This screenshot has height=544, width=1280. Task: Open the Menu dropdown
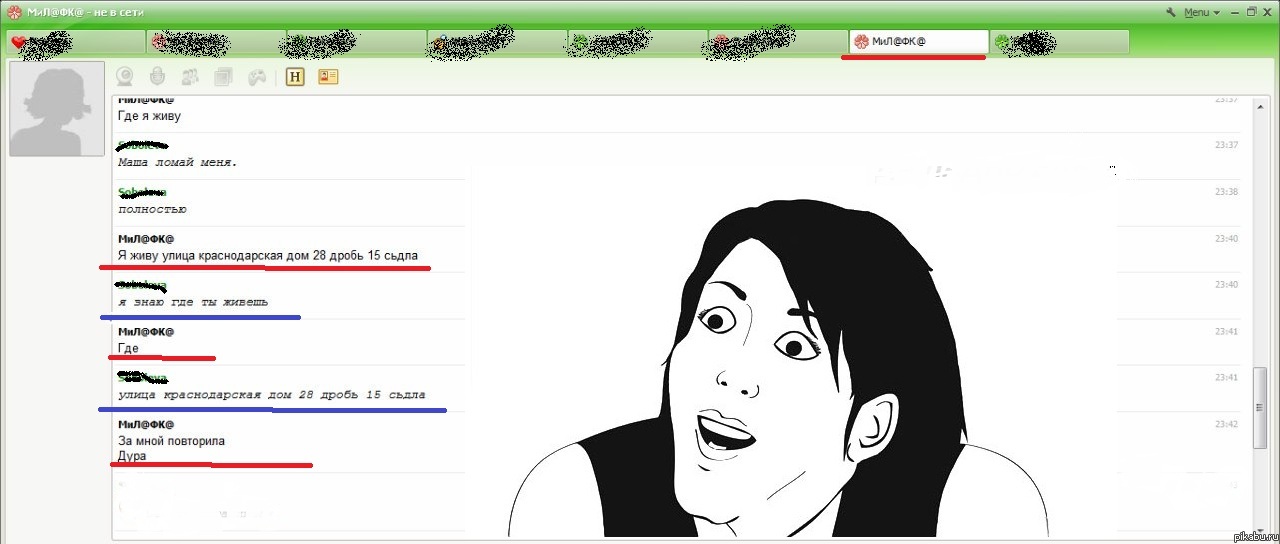pyautogui.click(x=1201, y=12)
